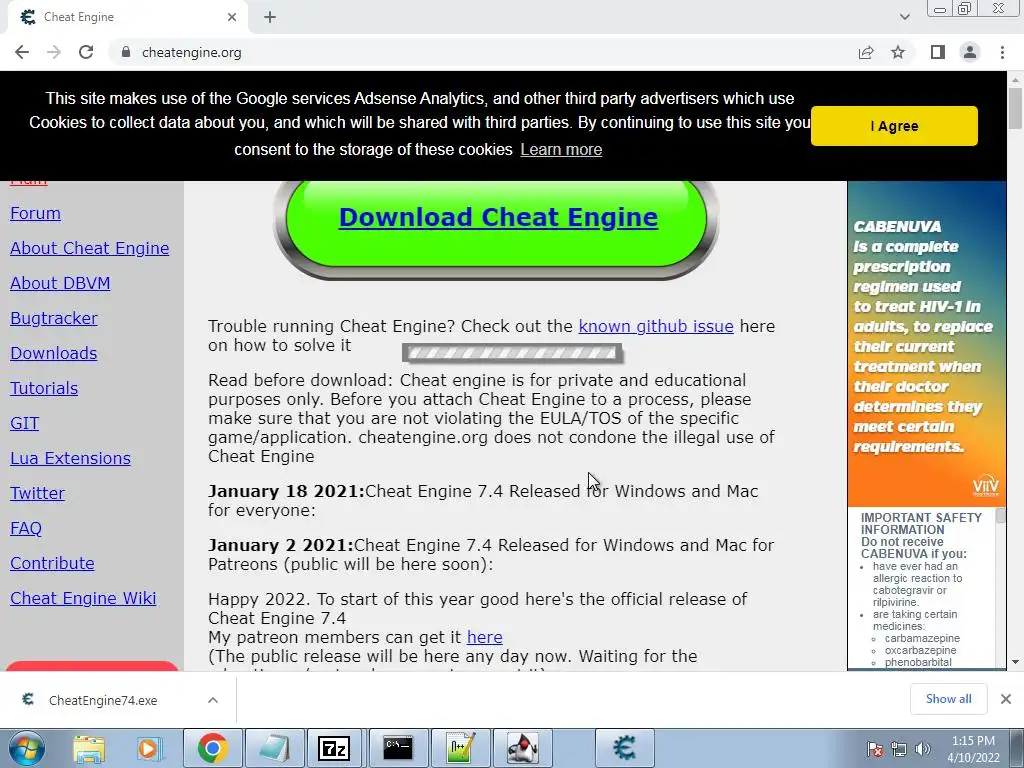1024x768 pixels.
Task: Open downloaded CheatEngine74.exe file
Action: [103, 701]
